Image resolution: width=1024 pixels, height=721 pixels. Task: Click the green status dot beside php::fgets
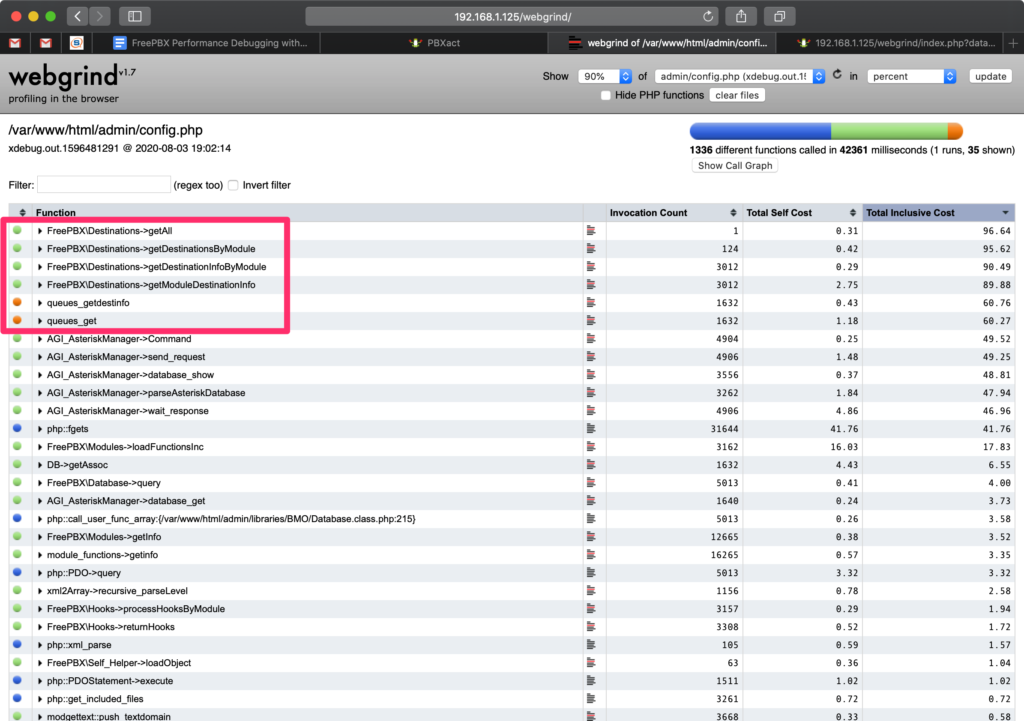tap(17, 428)
